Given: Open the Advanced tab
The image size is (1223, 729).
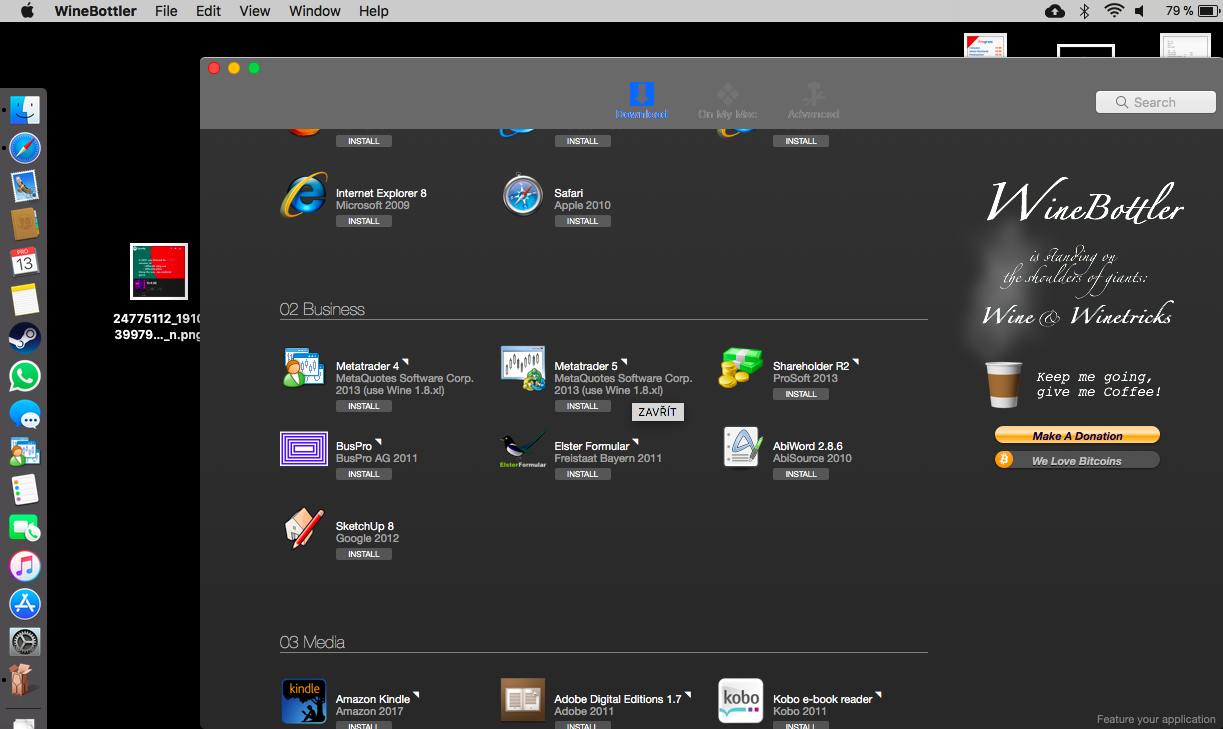Looking at the screenshot, I should click(813, 101).
